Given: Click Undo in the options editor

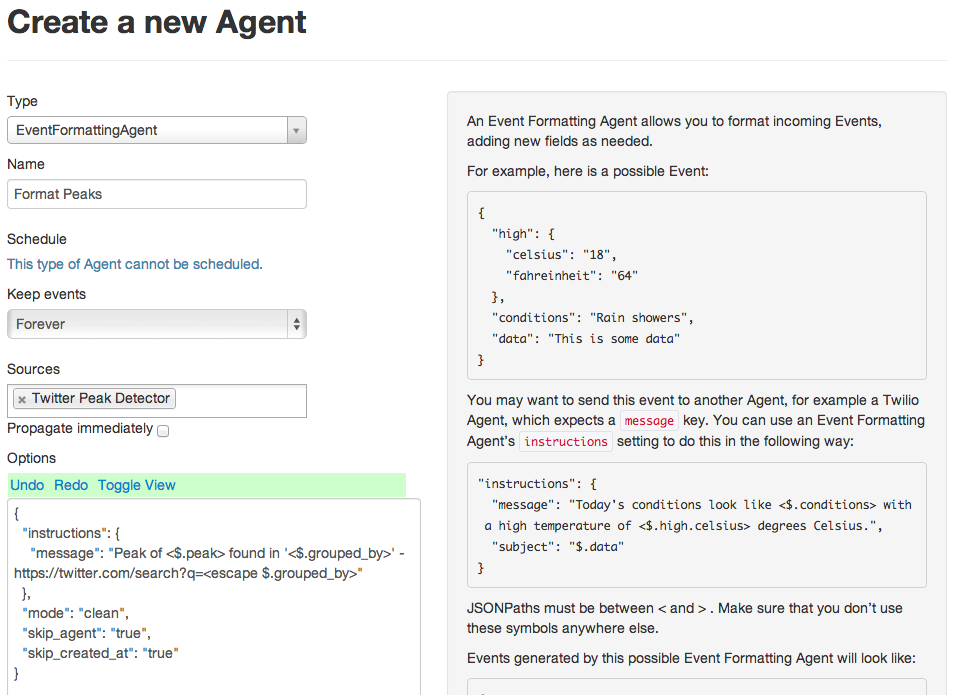Looking at the screenshot, I should pos(27,485).
